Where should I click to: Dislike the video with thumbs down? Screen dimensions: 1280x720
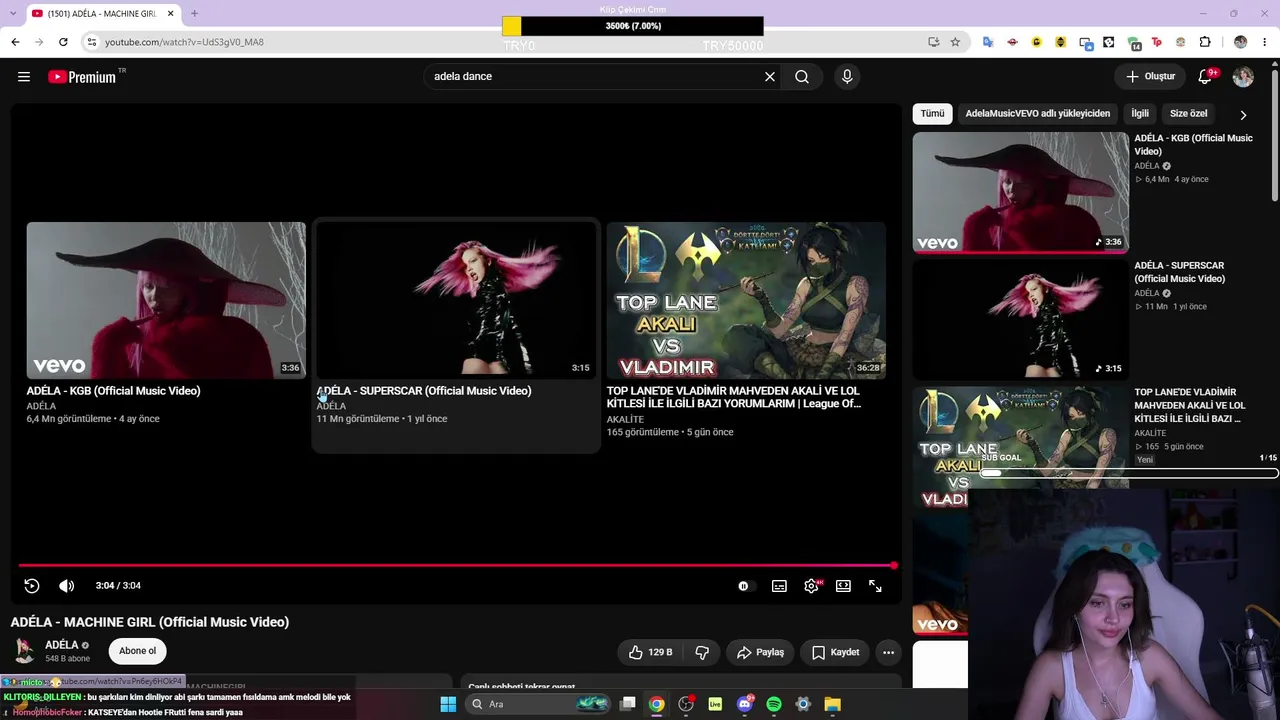point(702,652)
